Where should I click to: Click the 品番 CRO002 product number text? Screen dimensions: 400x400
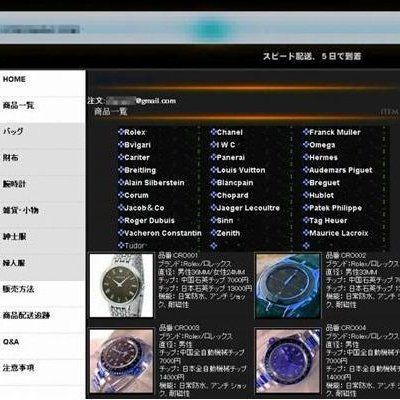tap(346, 255)
